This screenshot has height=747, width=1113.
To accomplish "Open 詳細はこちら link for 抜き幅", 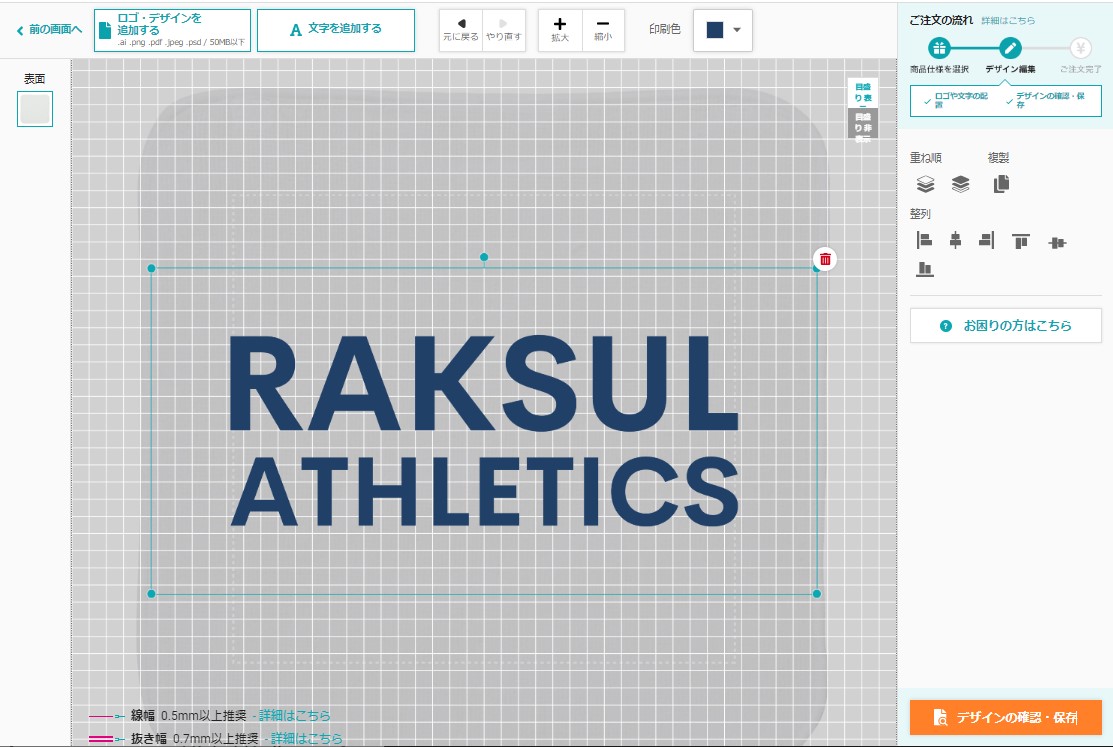I will [x=307, y=738].
